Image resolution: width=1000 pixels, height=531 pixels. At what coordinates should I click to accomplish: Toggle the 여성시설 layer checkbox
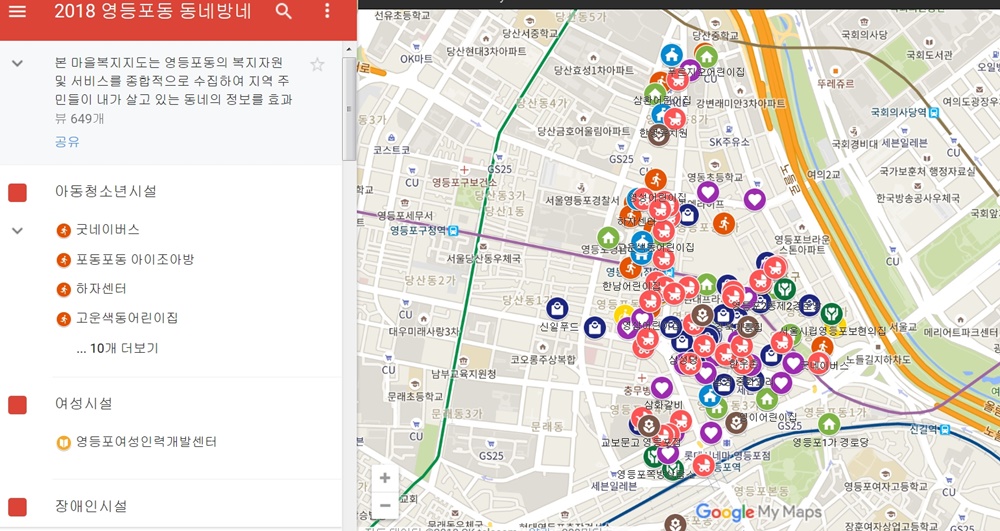tap(17, 404)
